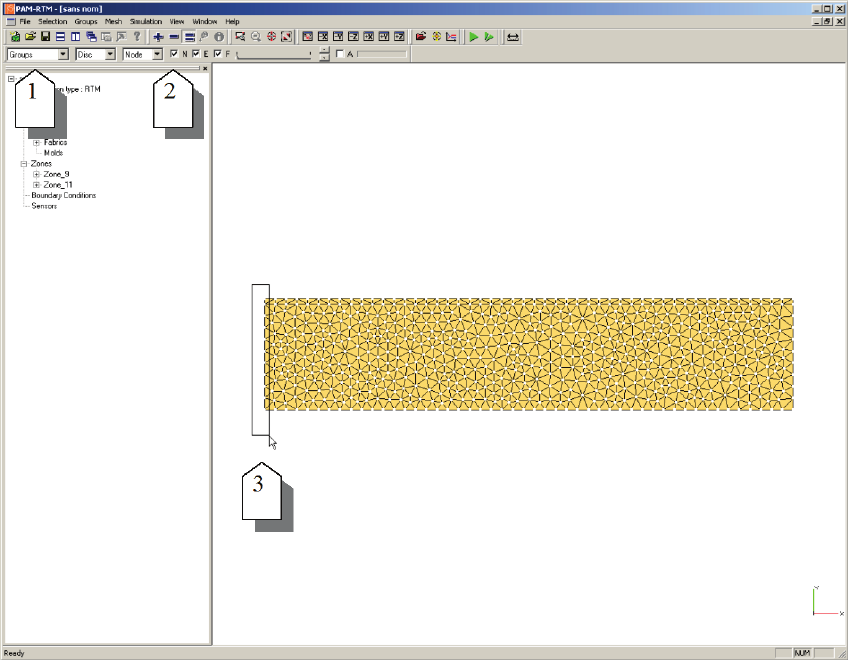
Task: Select the zoom window box icon
Action: 240,37
